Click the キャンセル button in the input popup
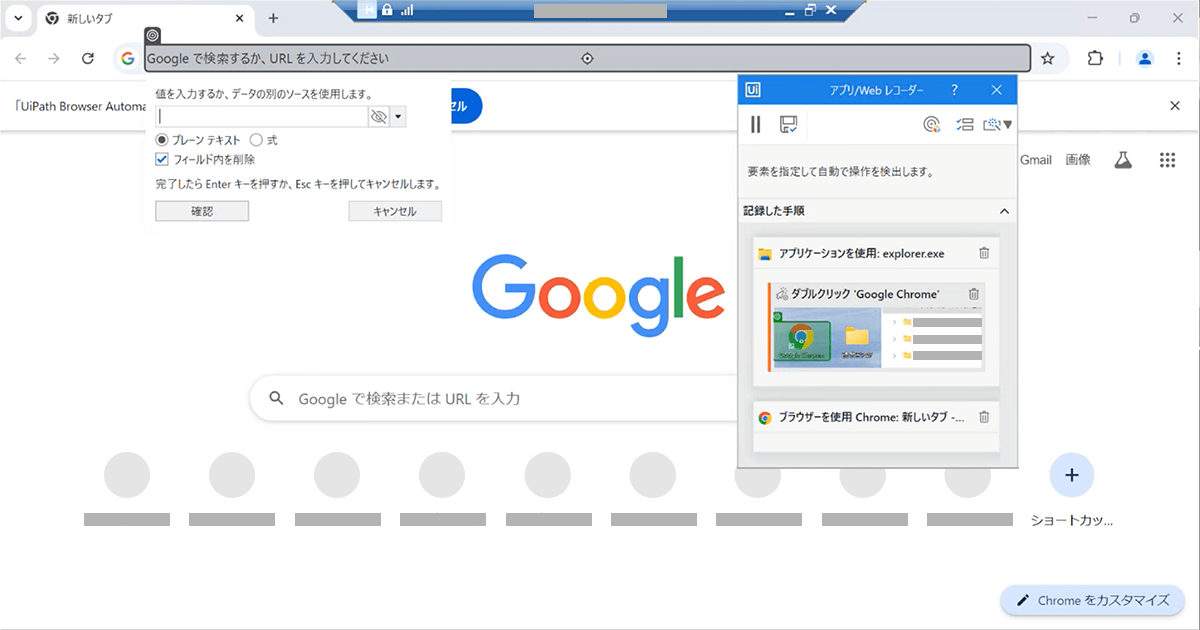 pos(395,211)
